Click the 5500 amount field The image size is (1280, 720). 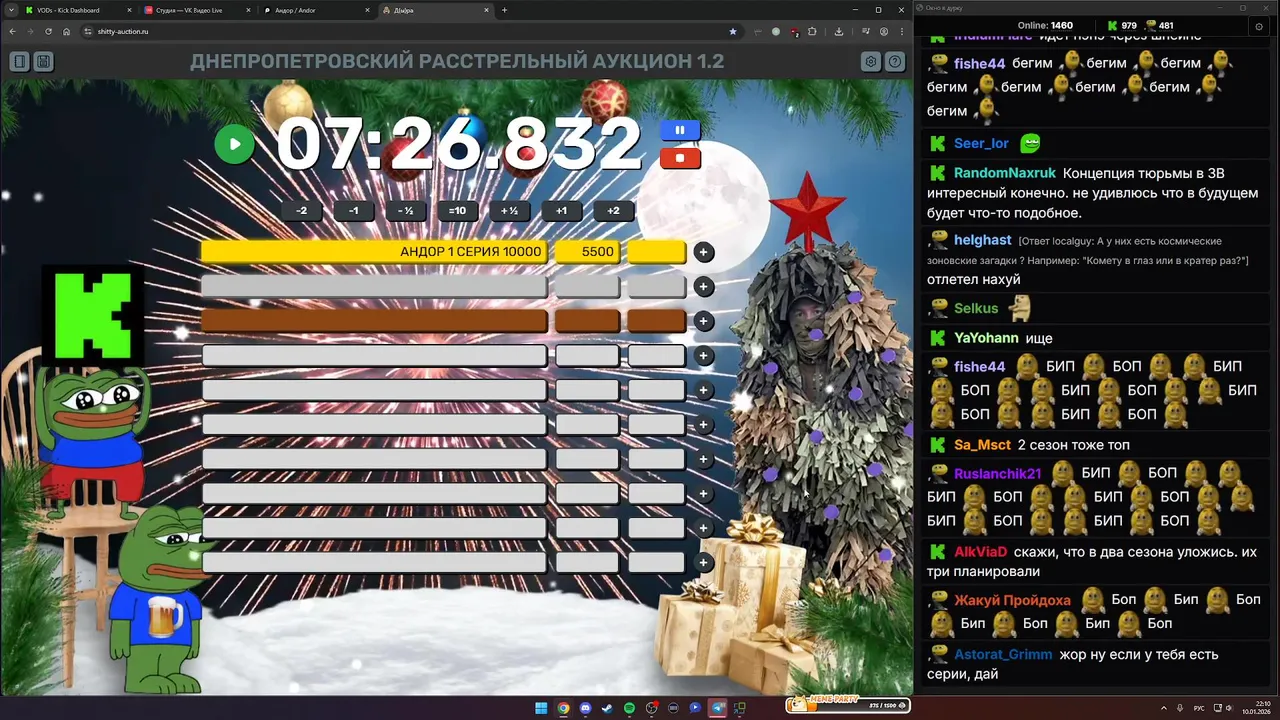(587, 252)
